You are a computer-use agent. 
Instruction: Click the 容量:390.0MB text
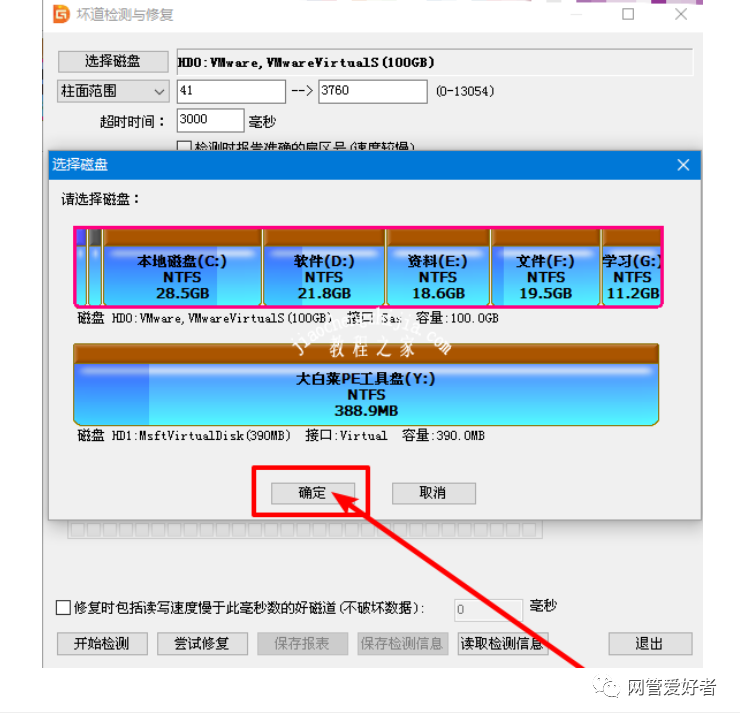click(x=443, y=435)
